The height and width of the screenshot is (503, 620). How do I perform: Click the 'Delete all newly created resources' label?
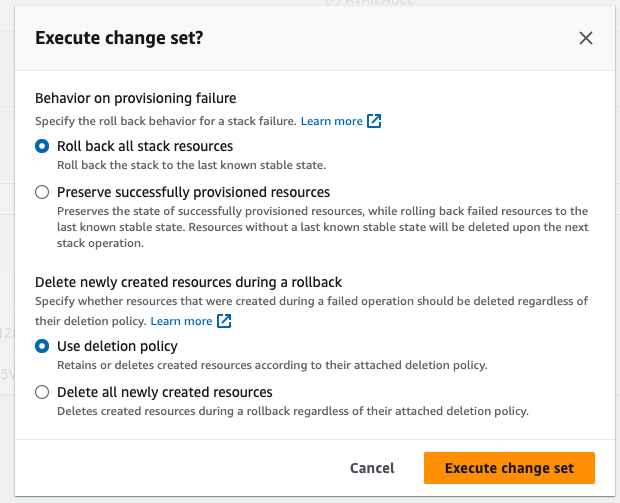click(165, 392)
